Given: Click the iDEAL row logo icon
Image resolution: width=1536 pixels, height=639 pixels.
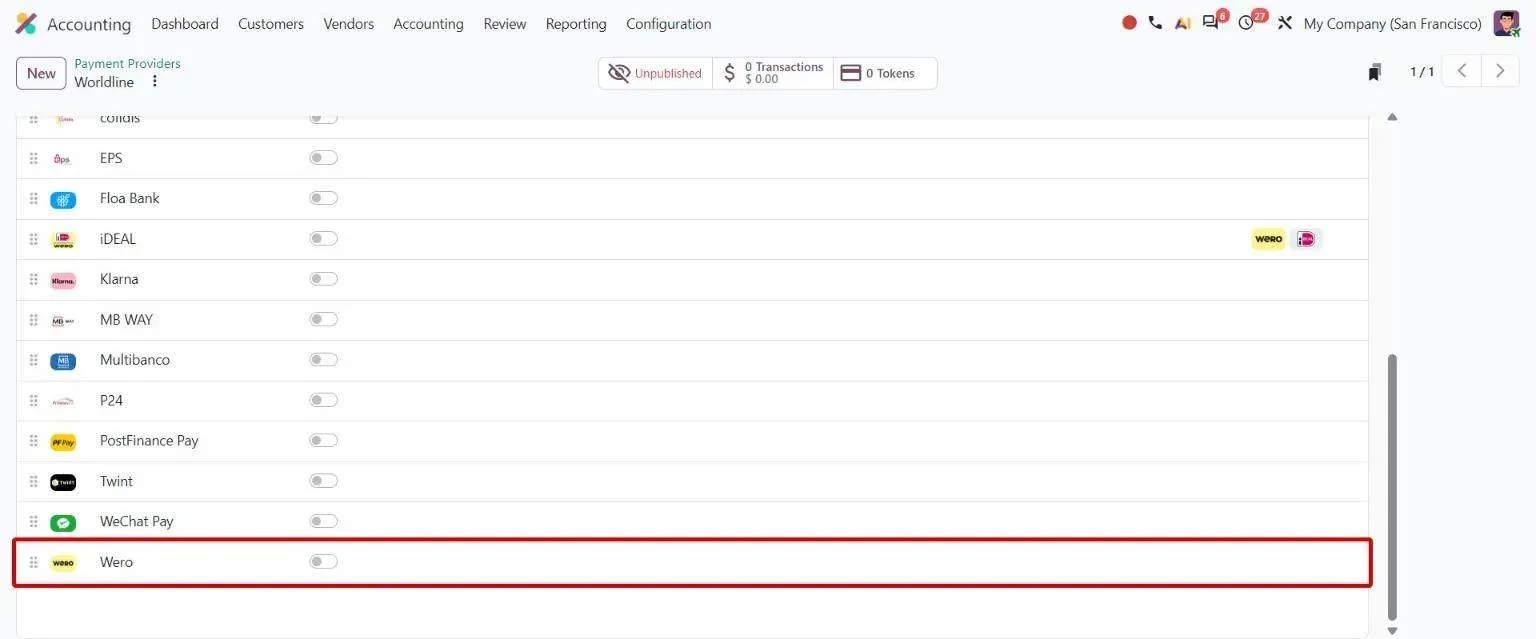Looking at the screenshot, I should pyautogui.click(x=63, y=240).
